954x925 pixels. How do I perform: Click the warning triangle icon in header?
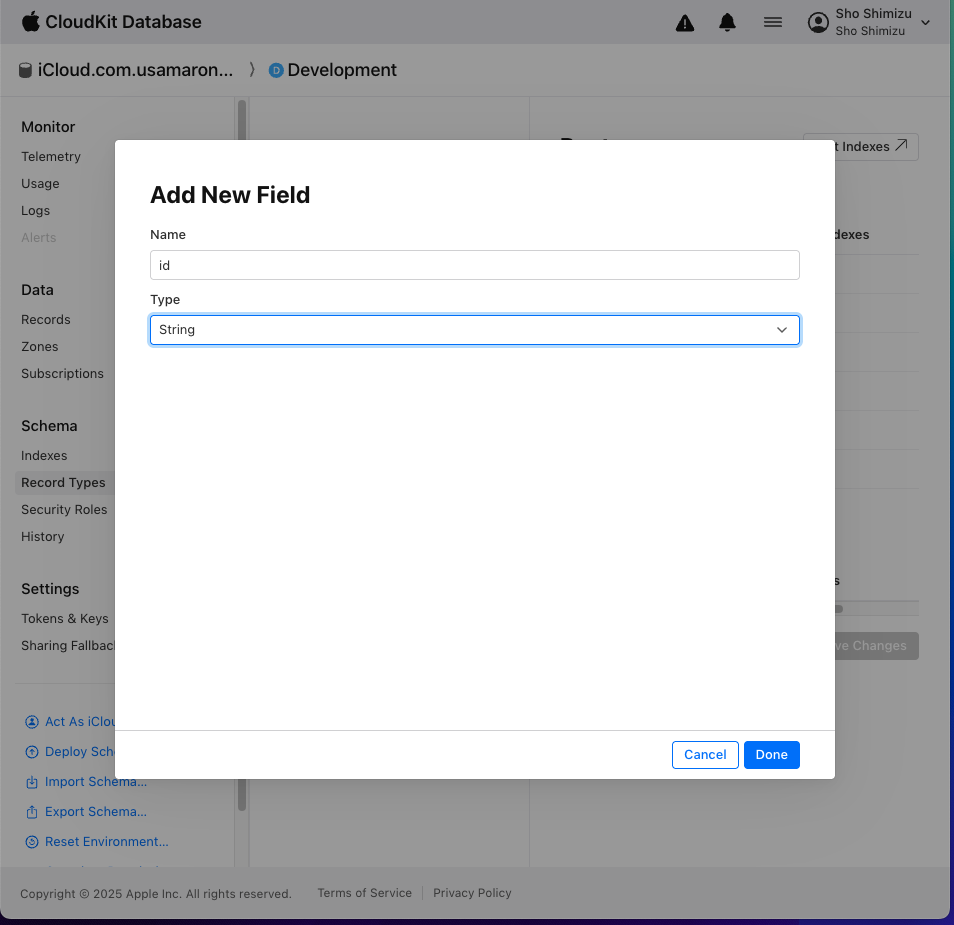point(685,23)
